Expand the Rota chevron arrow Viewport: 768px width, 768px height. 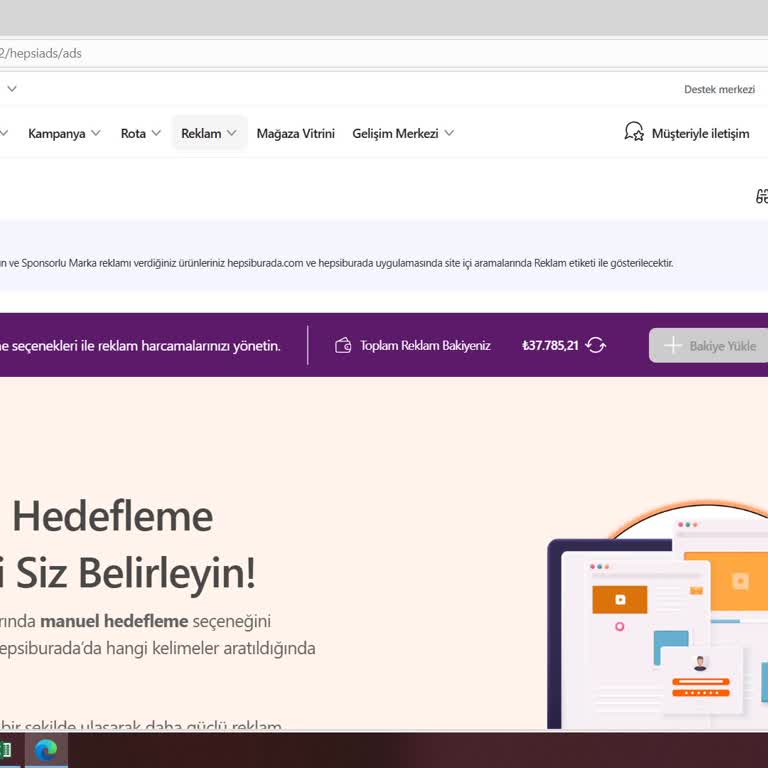pyautogui.click(x=156, y=133)
